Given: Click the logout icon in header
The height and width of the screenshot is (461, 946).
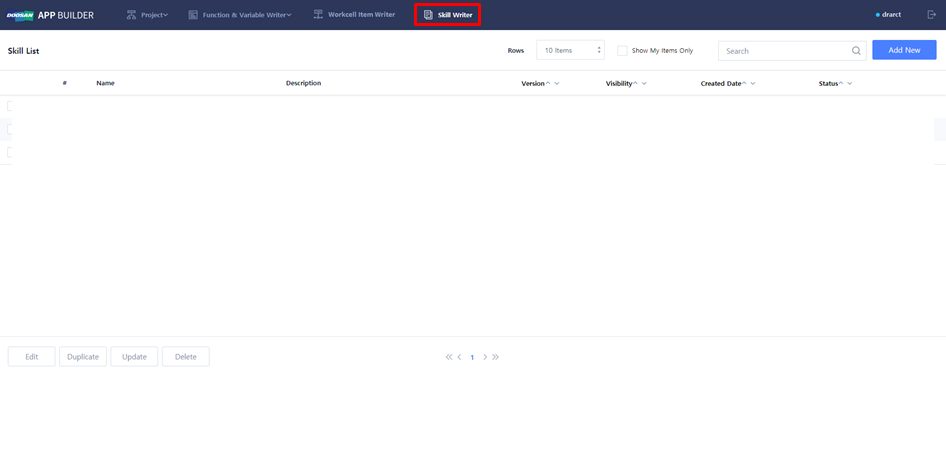Looking at the screenshot, I should [931, 15].
